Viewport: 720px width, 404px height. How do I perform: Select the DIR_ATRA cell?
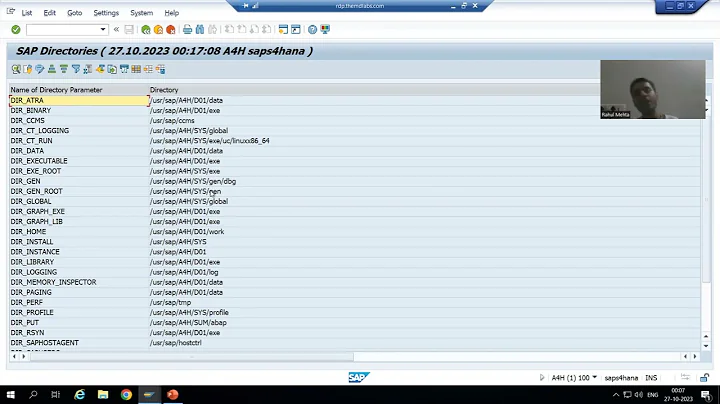pyautogui.click(x=79, y=100)
